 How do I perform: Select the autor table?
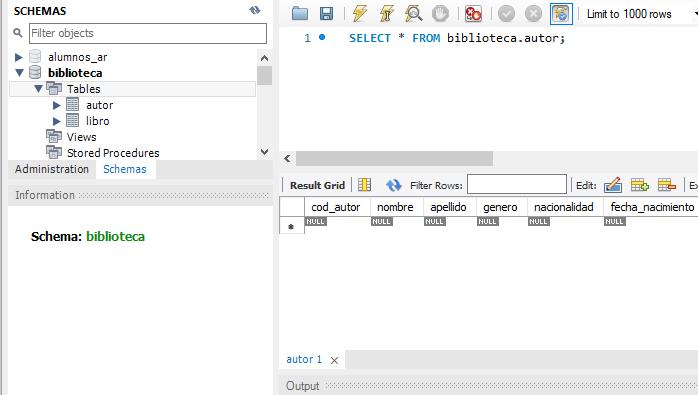tap(100, 105)
